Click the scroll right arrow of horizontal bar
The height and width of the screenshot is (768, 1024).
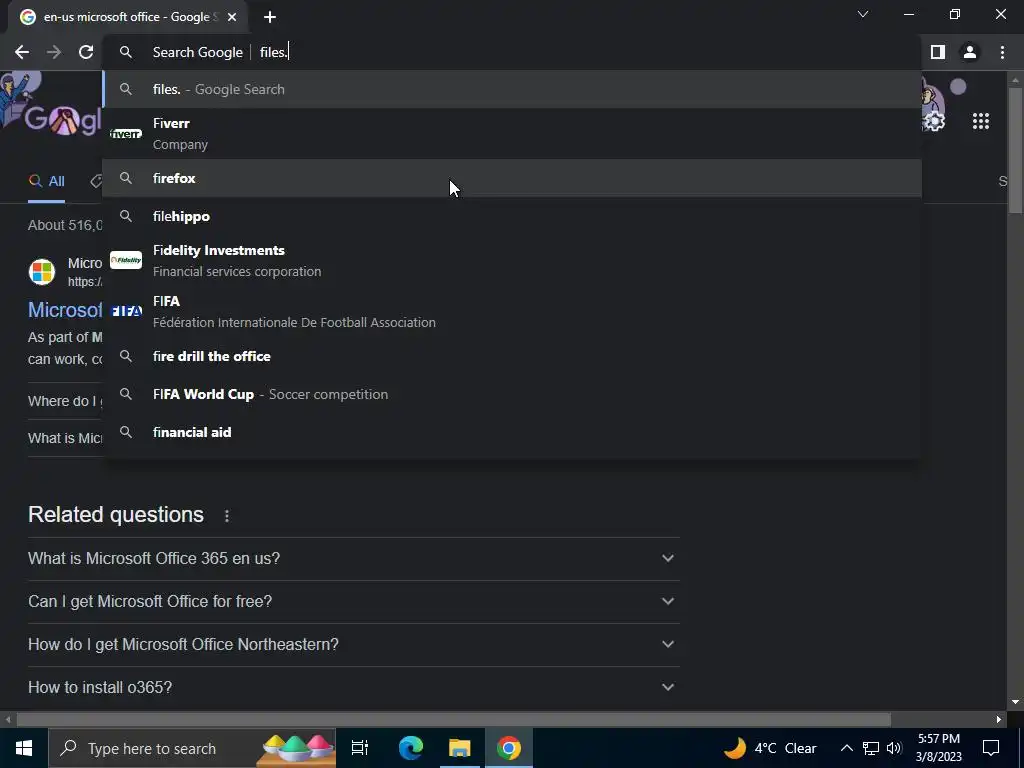[x=999, y=720]
